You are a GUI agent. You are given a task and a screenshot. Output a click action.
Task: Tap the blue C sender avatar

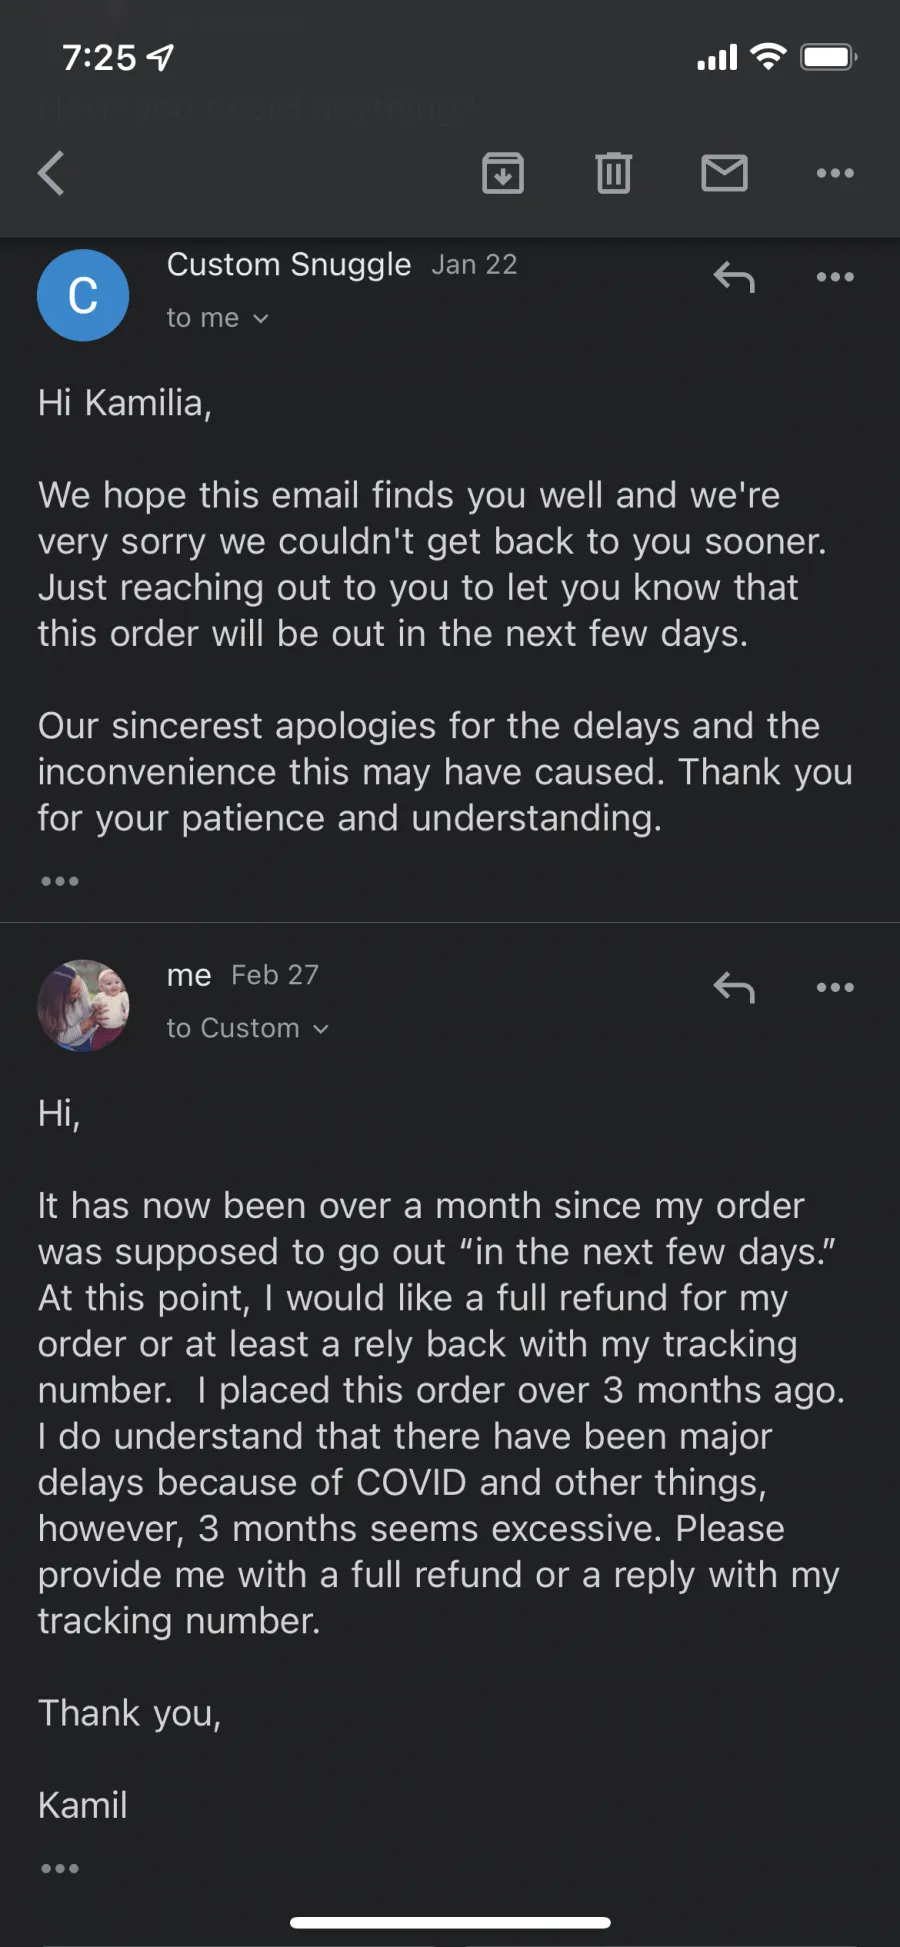(83, 295)
